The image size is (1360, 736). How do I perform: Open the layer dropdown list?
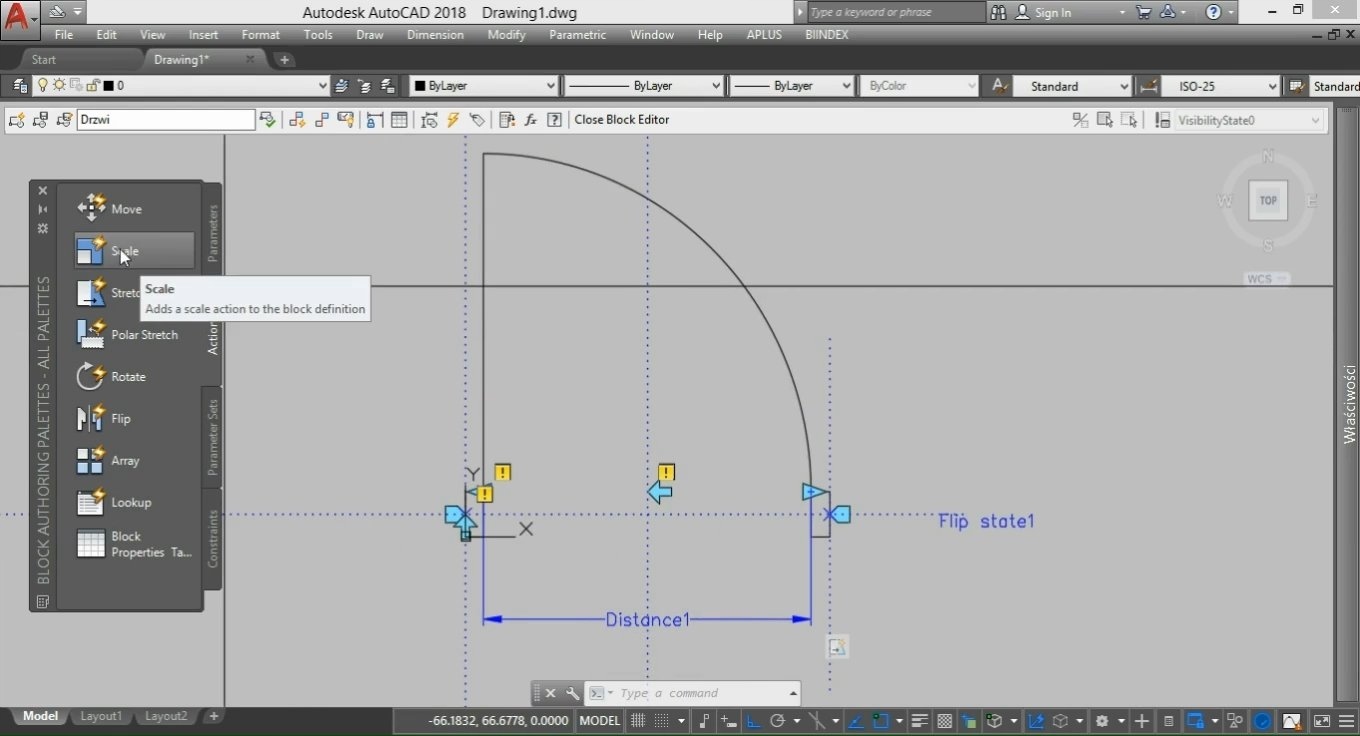tap(322, 86)
